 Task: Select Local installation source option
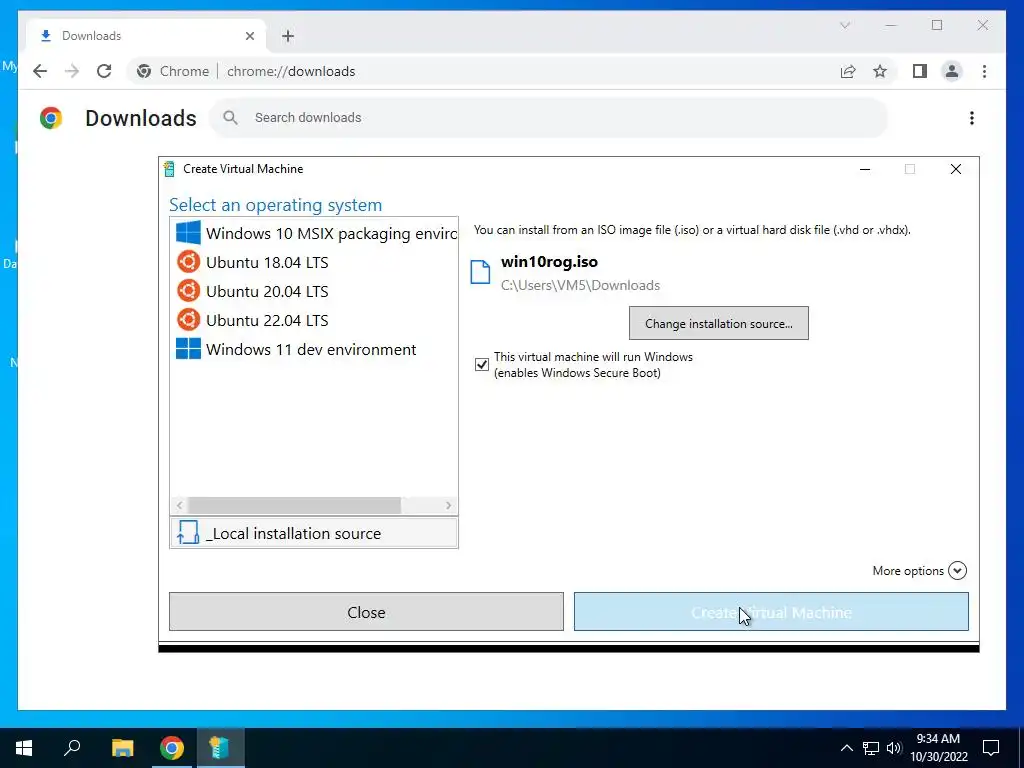click(x=314, y=533)
